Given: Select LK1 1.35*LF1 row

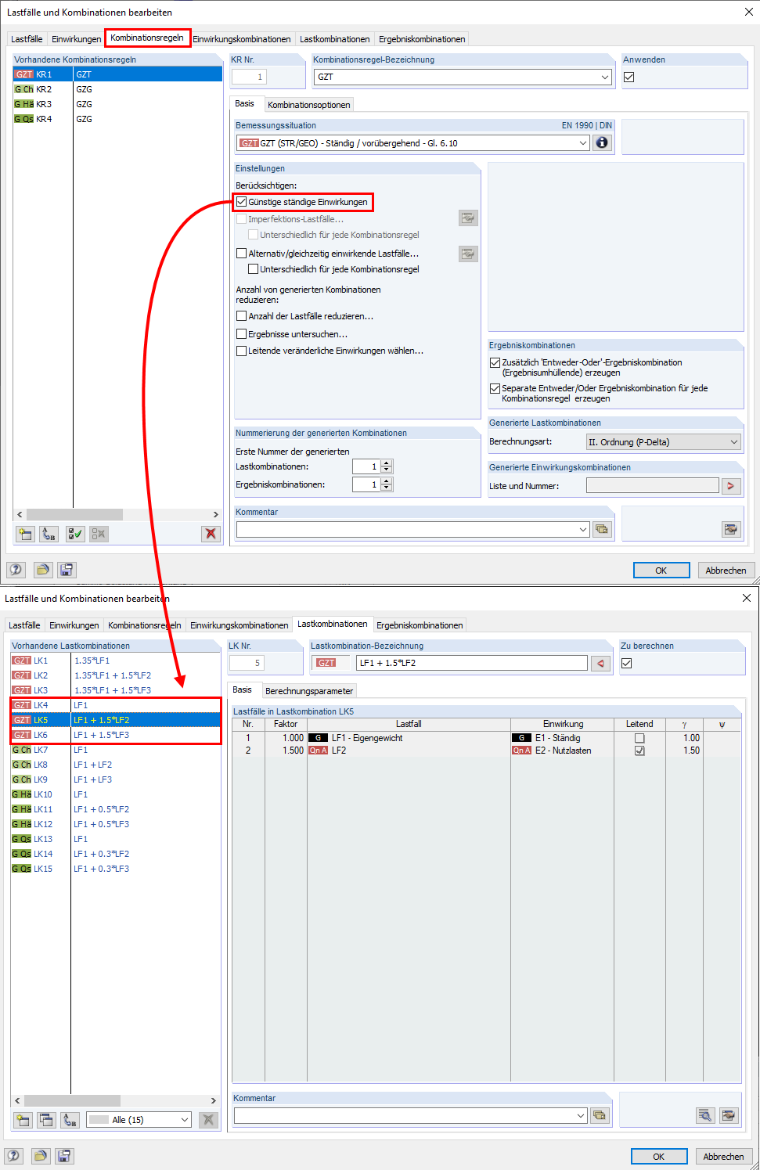Looking at the screenshot, I should [x=116, y=660].
